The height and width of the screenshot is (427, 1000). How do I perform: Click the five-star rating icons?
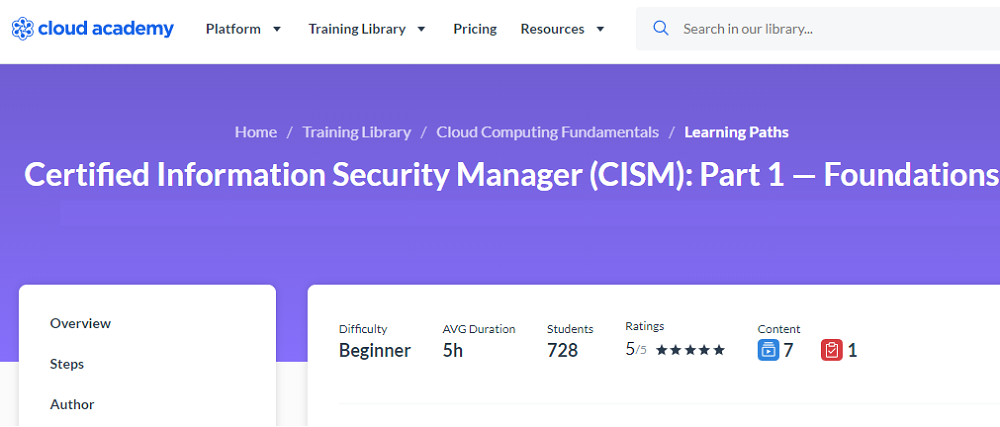pyautogui.click(x=690, y=350)
